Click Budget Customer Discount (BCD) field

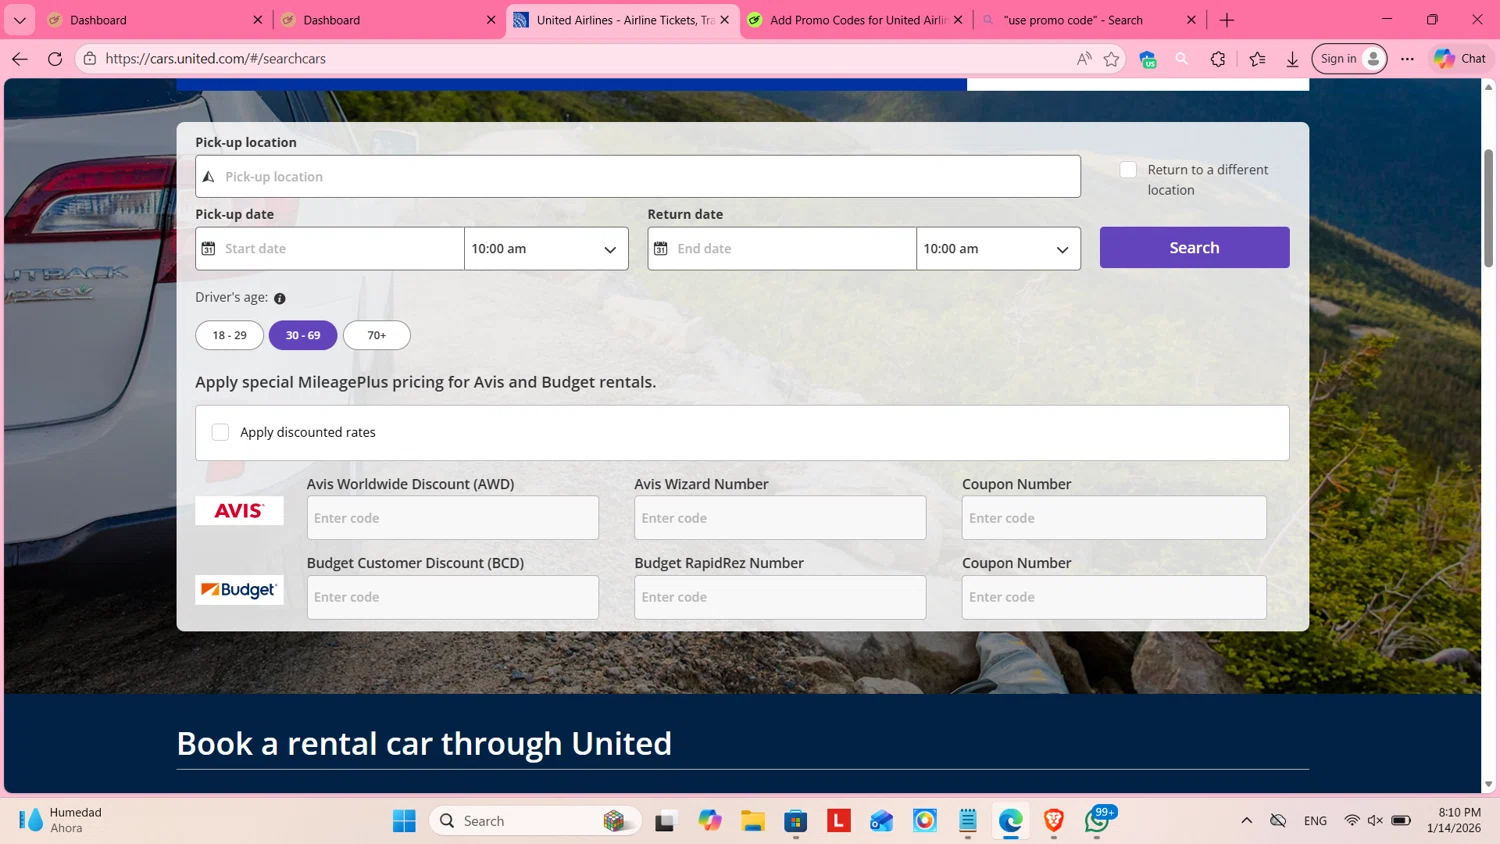coord(453,597)
